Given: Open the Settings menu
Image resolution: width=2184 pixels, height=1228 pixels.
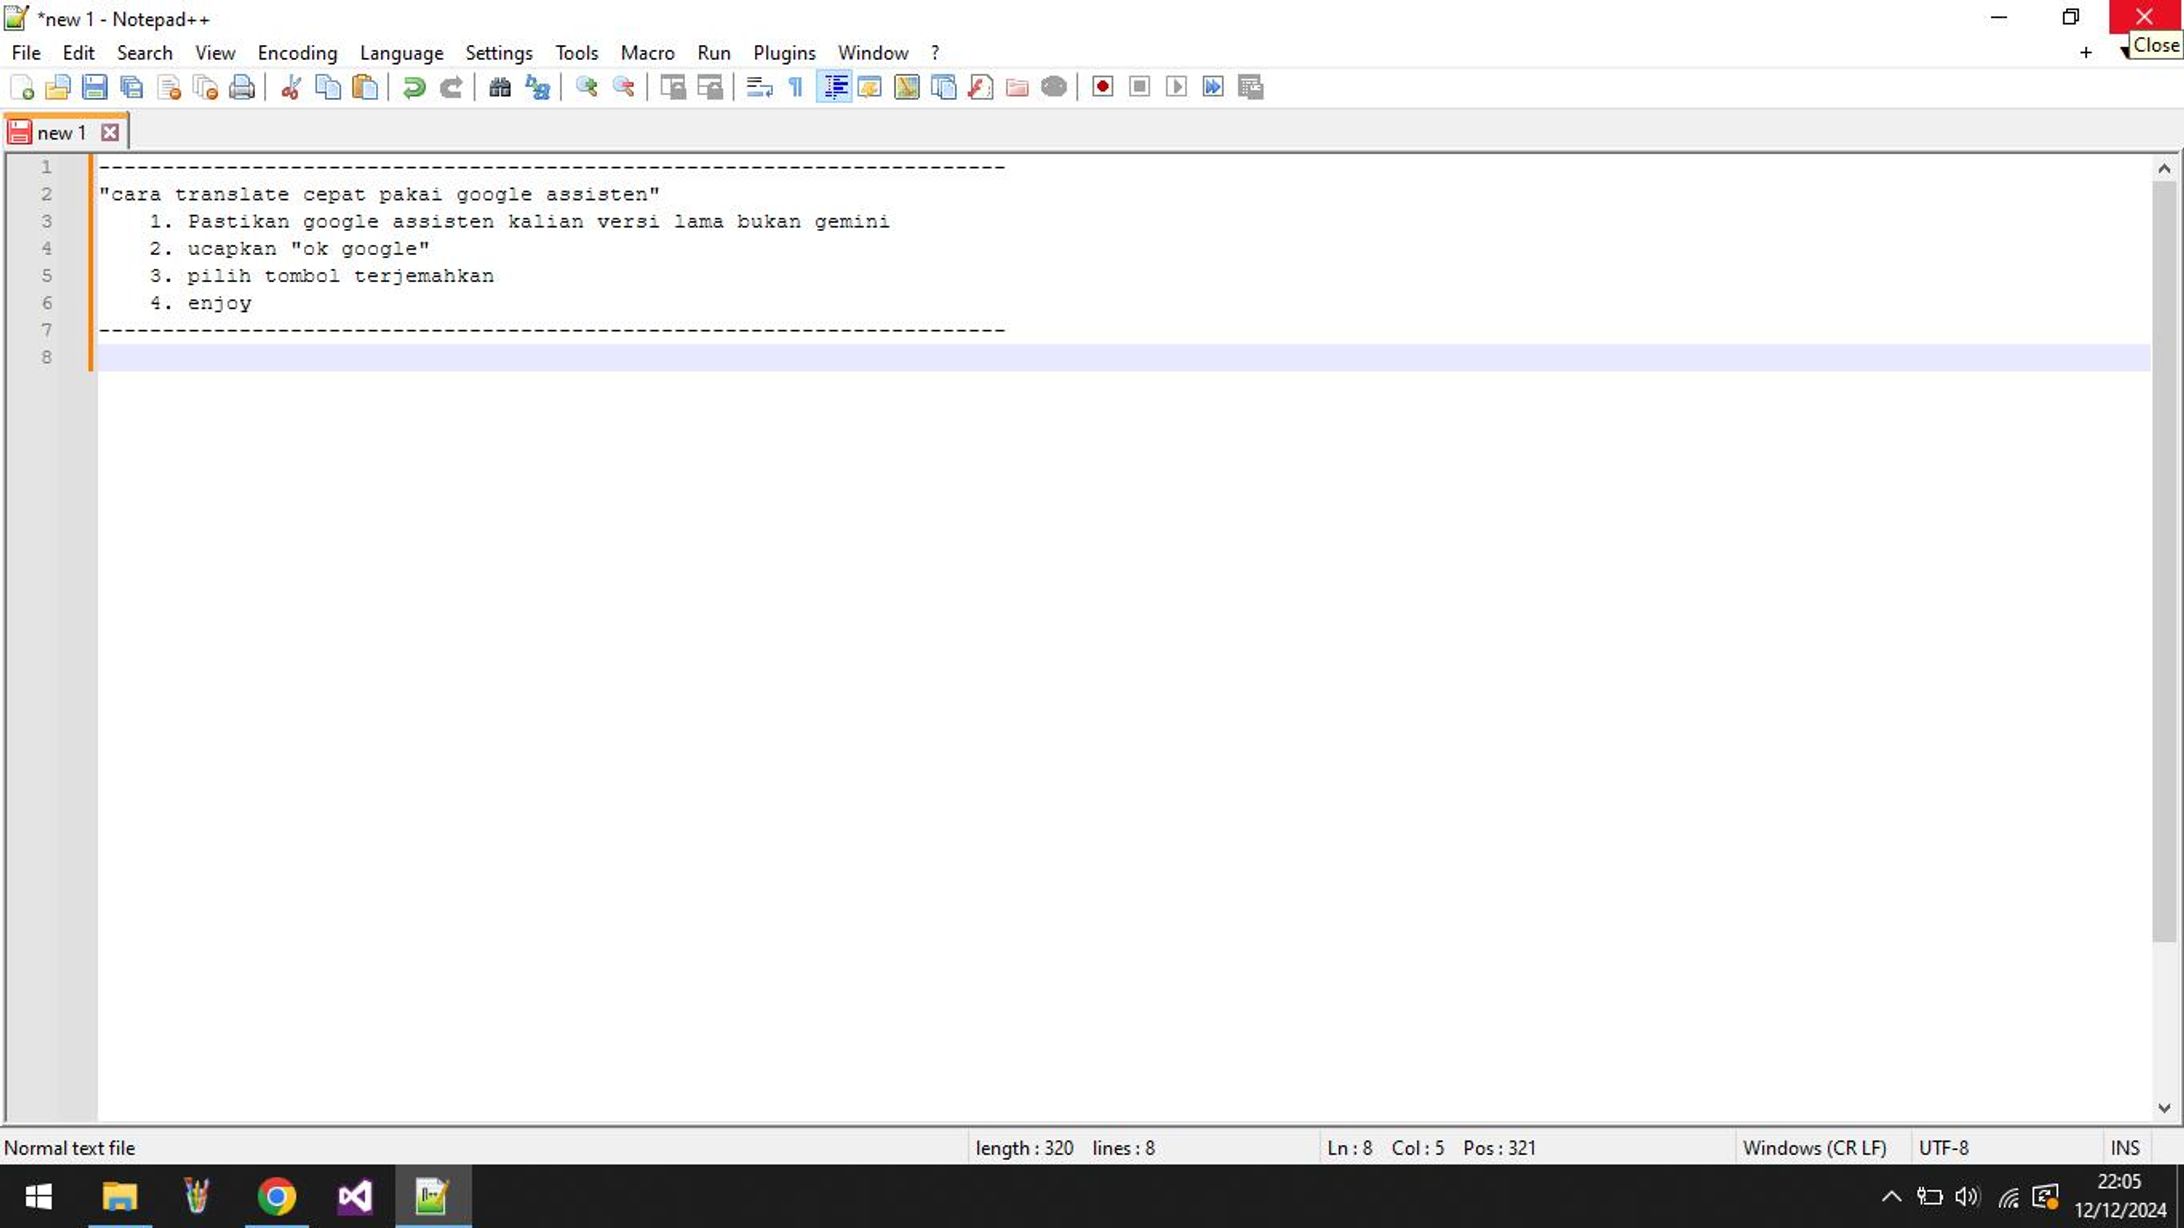Looking at the screenshot, I should point(498,53).
